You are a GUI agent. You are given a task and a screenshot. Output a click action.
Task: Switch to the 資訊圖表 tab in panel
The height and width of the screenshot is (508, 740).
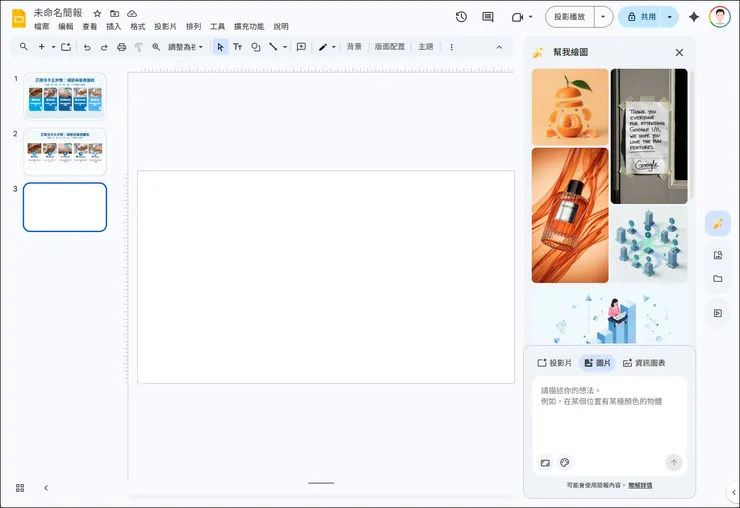point(644,363)
